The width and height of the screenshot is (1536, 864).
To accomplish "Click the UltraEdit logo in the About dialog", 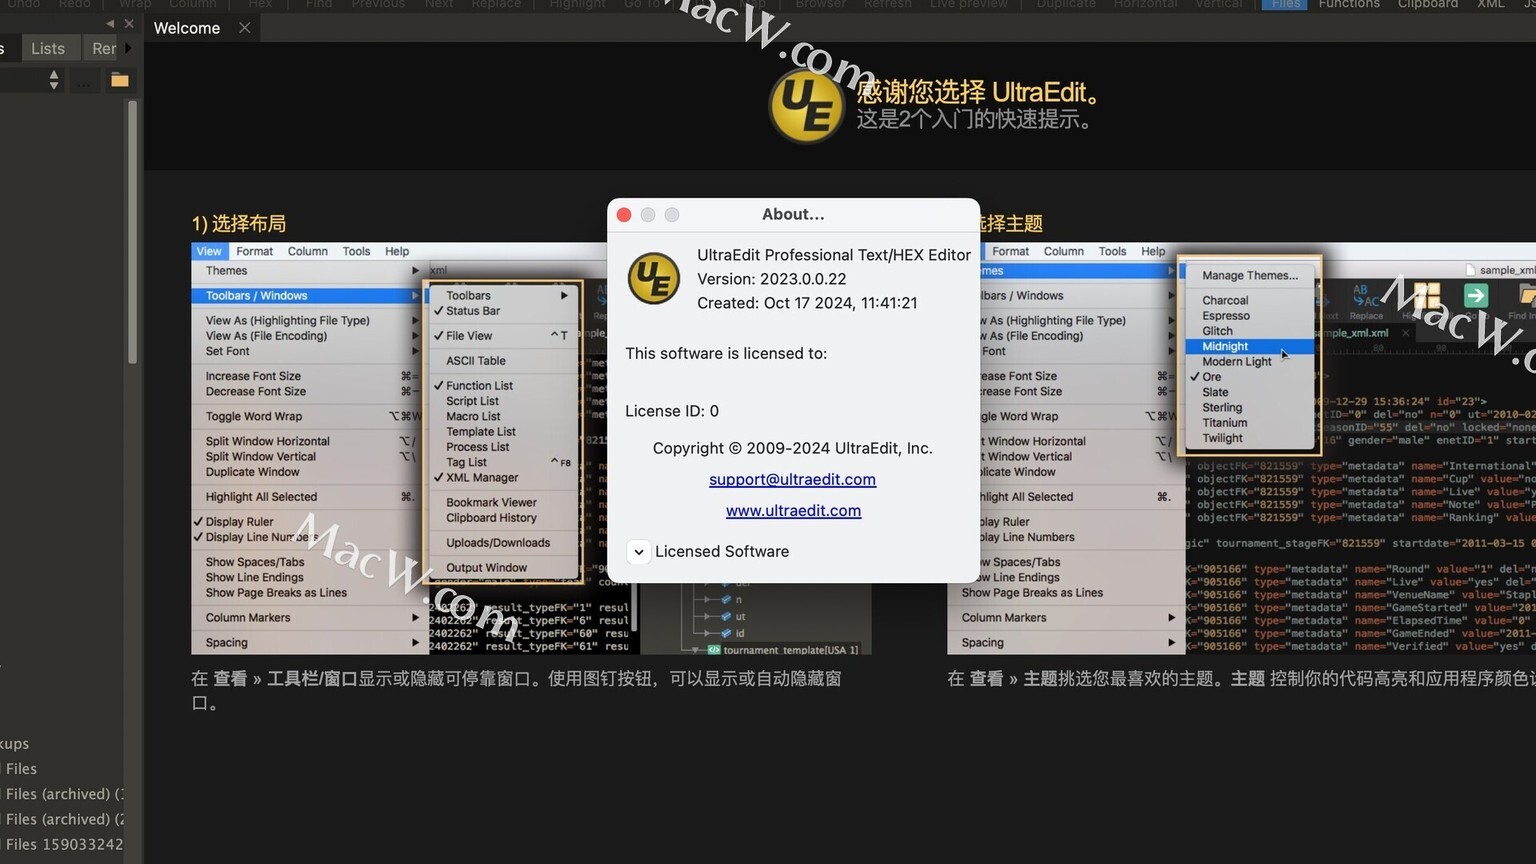I will (x=653, y=278).
